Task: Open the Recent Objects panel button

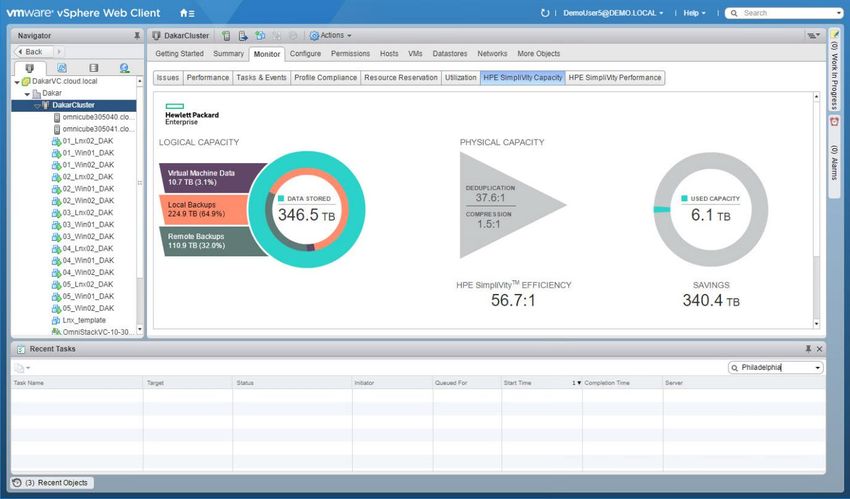Action: (52, 483)
